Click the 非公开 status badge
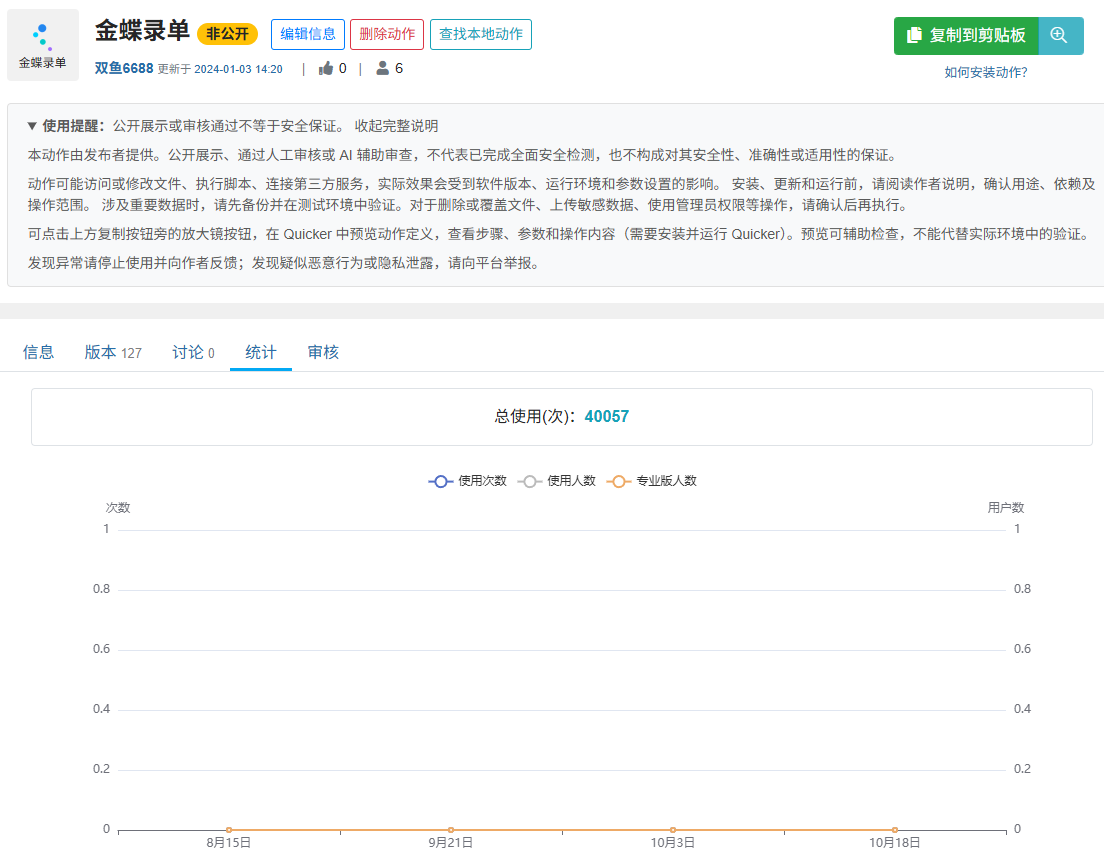Image resolution: width=1104 pixels, height=860 pixels. tap(227, 34)
